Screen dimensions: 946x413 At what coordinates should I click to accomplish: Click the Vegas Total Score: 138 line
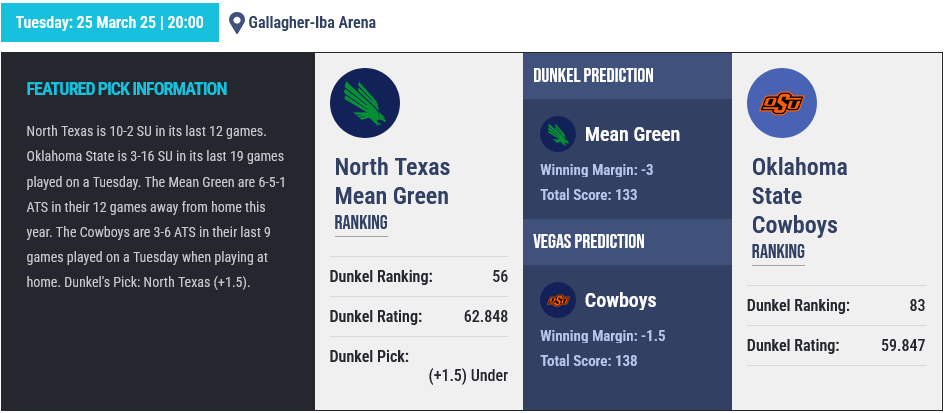588,361
